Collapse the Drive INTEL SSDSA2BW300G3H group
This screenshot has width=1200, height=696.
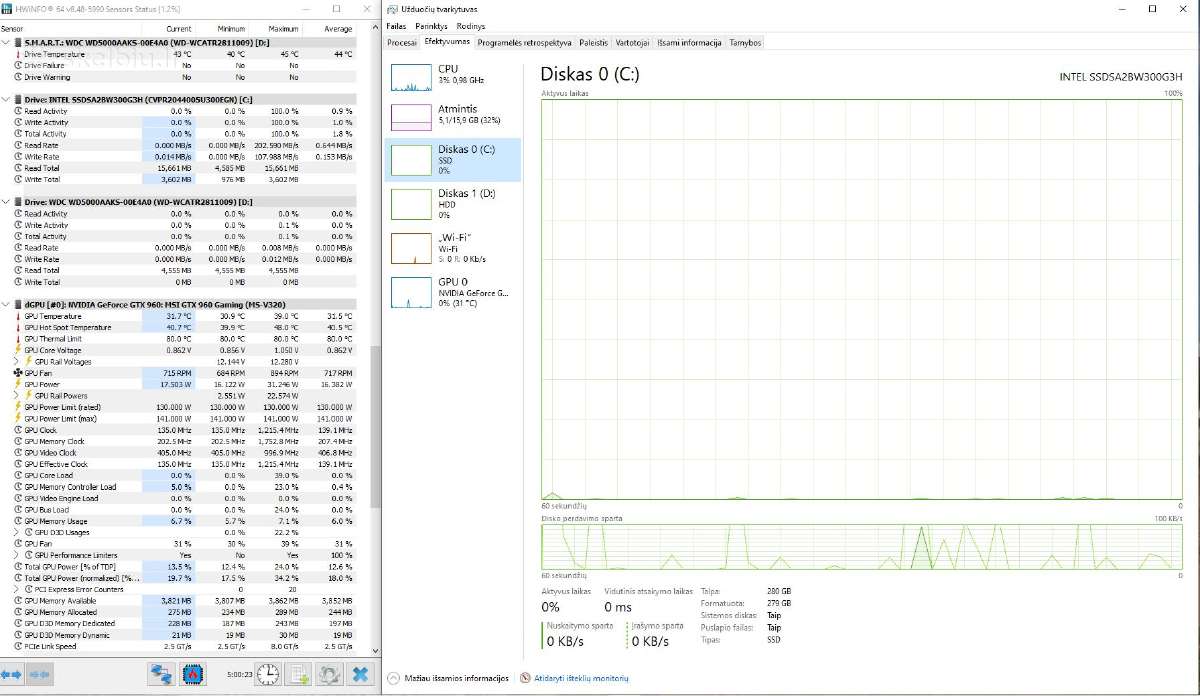tap(7, 100)
